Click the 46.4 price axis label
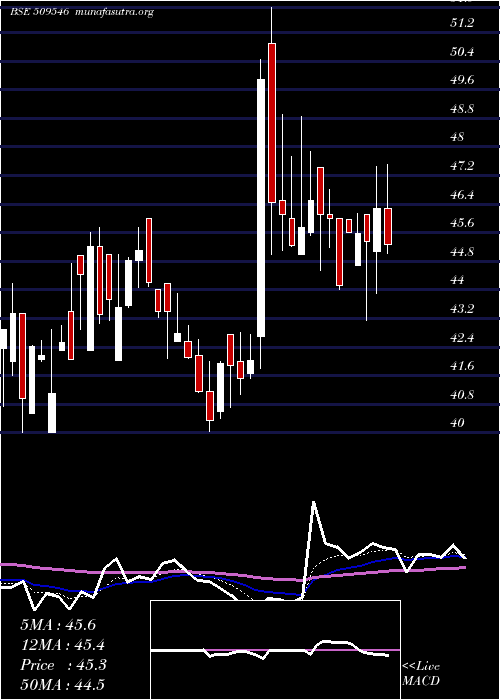This screenshot has width=500, height=700. [x=462, y=195]
